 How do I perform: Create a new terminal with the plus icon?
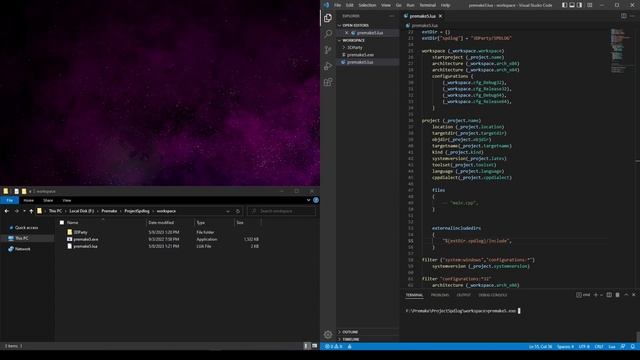pyautogui.click(x=596, y=295)
